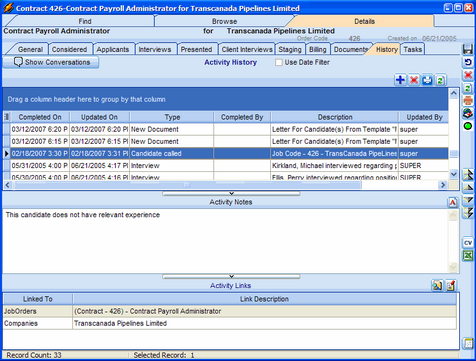Viewport: 476px width, 361px height.
Task: Click the green circle status indicator
Action: click(x=468, y=126)
